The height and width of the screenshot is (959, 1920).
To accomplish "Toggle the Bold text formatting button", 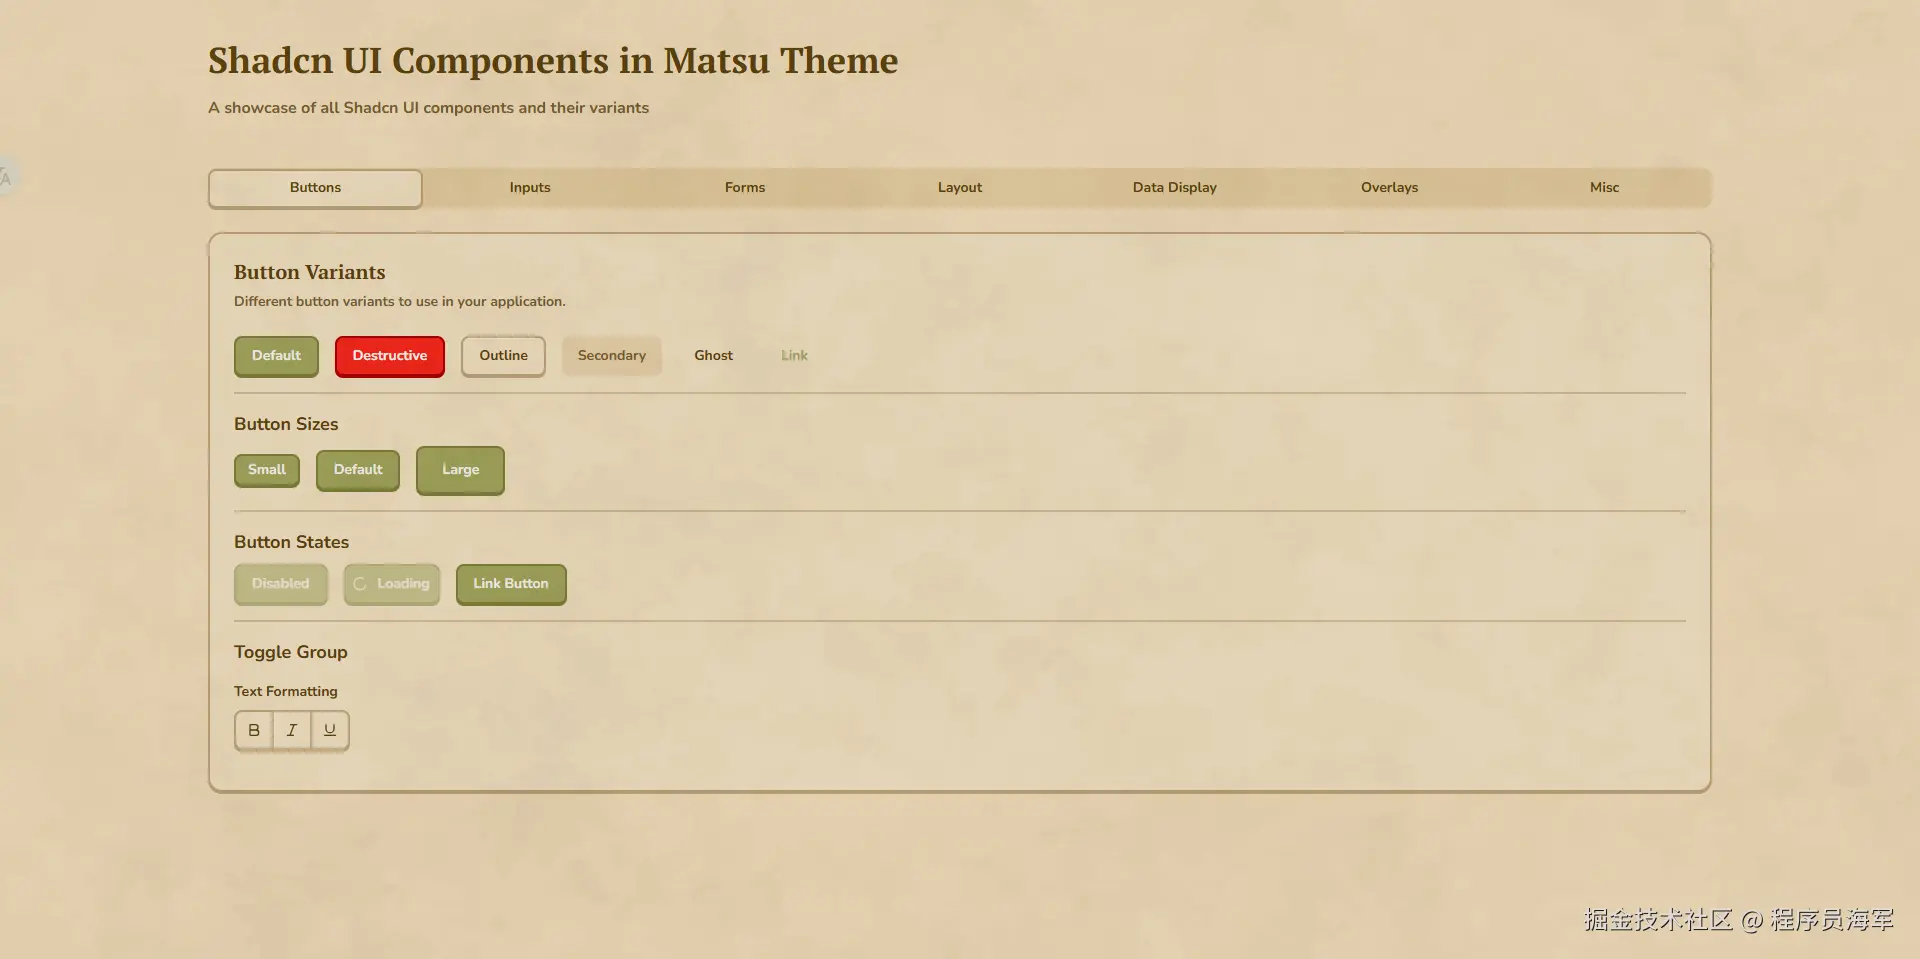I will click(254, 730).
